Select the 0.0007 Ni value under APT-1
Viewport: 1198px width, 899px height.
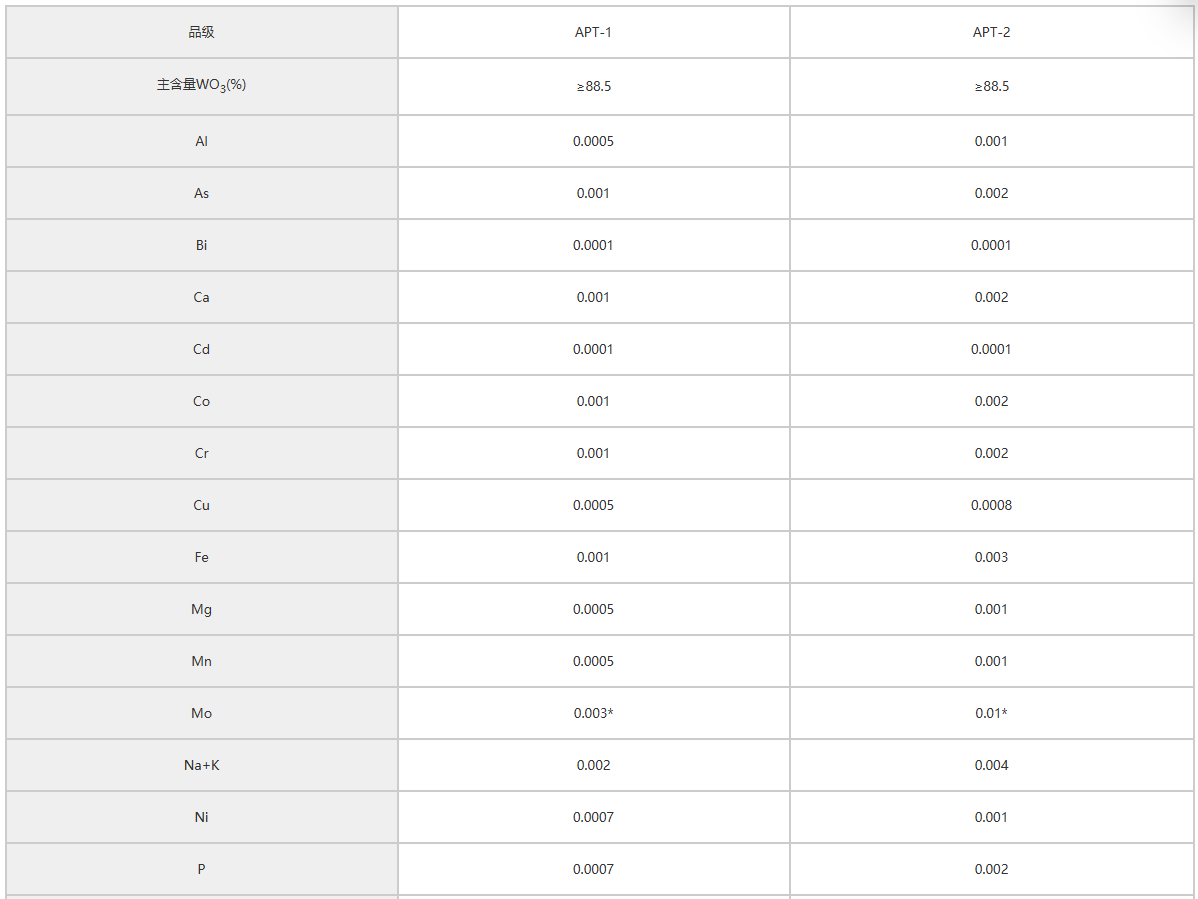[x=594, y=817]
